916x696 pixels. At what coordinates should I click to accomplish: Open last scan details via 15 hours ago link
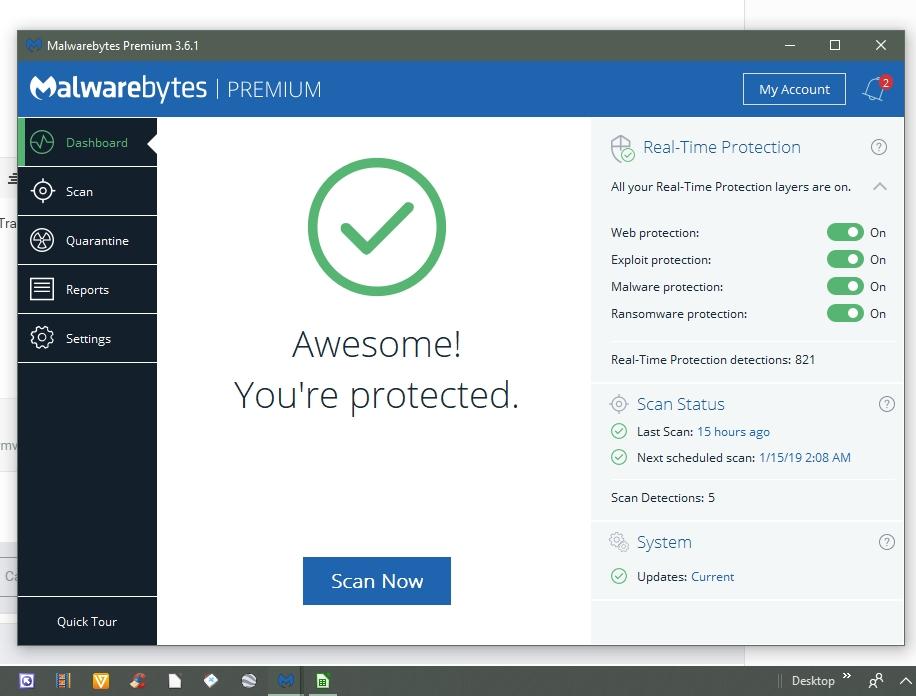[x=733, y=431]
